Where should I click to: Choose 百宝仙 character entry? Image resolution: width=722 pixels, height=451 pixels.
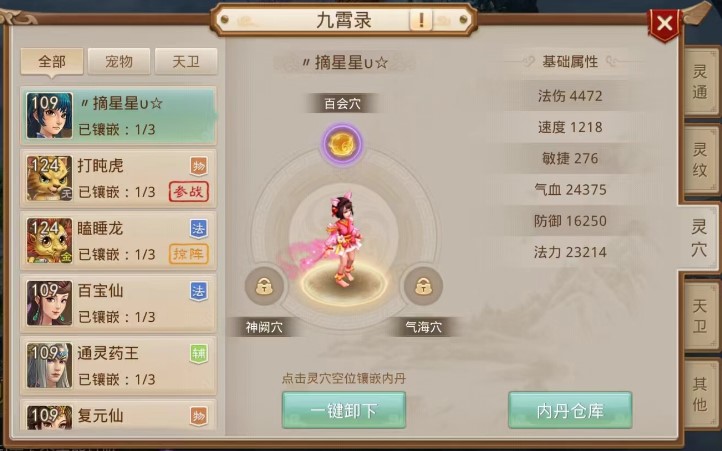coord(118,303)
